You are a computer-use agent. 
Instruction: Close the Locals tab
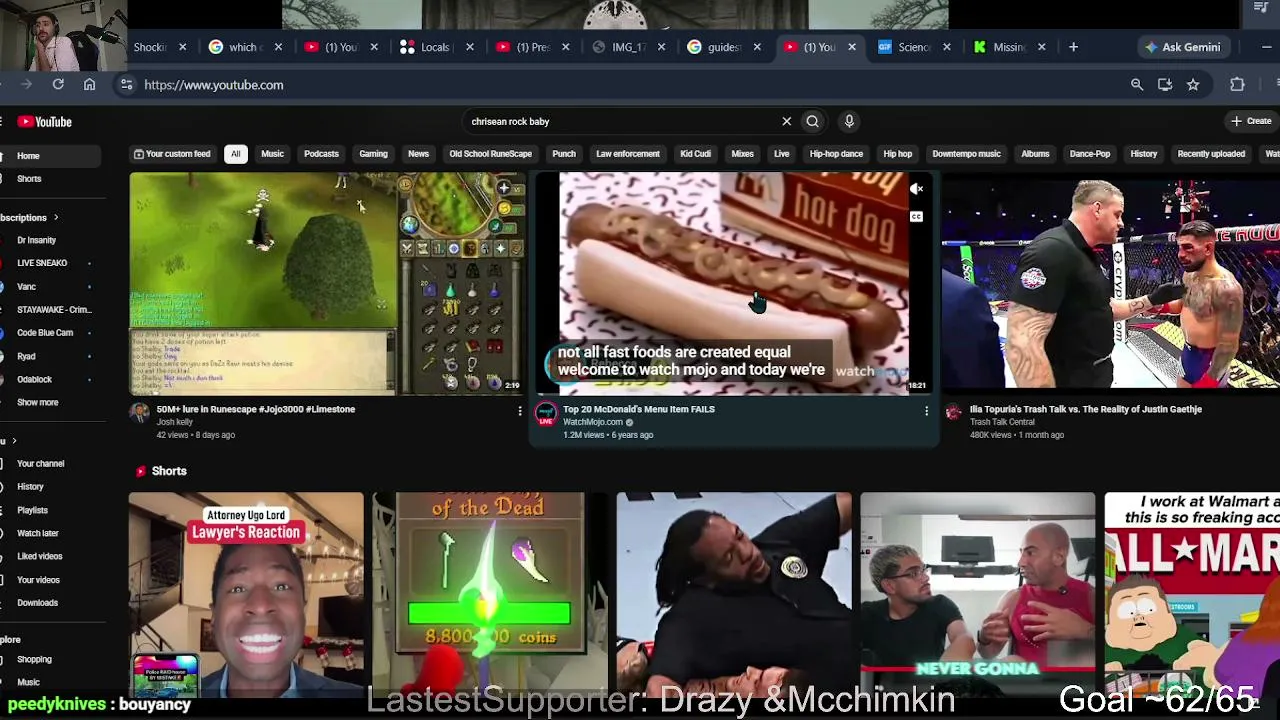point(469,47)
